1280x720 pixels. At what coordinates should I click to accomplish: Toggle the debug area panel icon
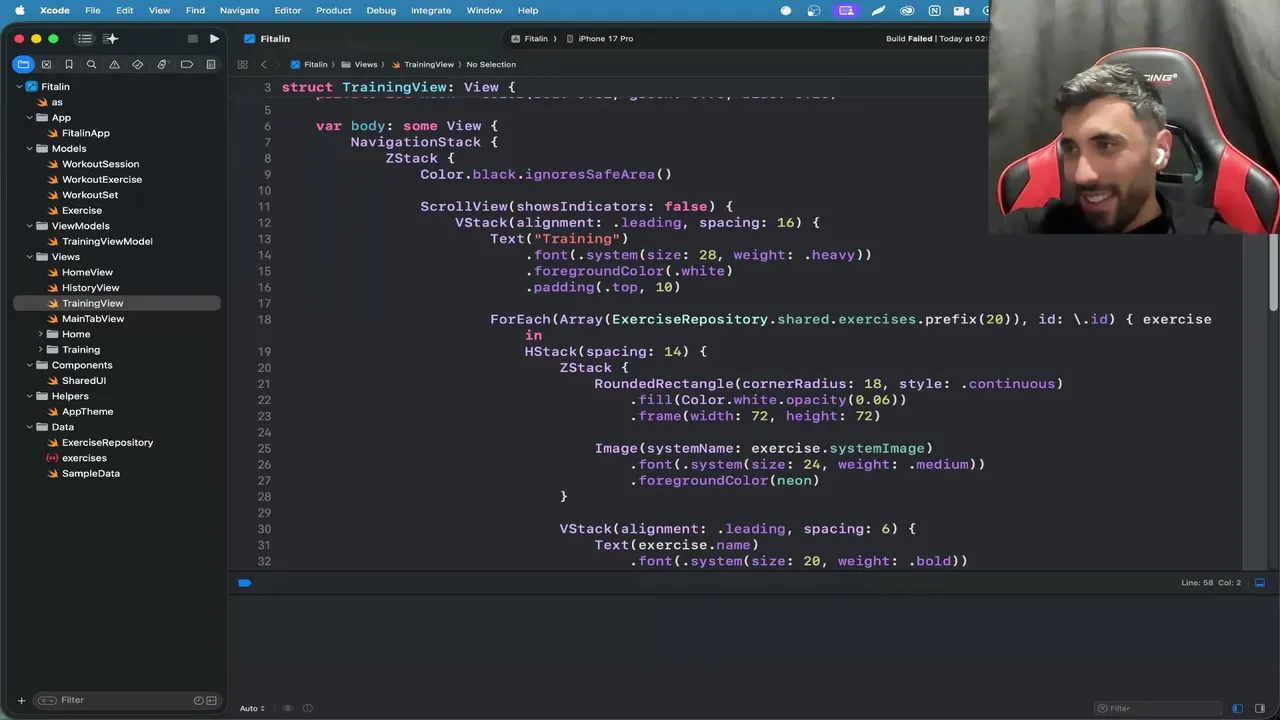pos(1260,583)
